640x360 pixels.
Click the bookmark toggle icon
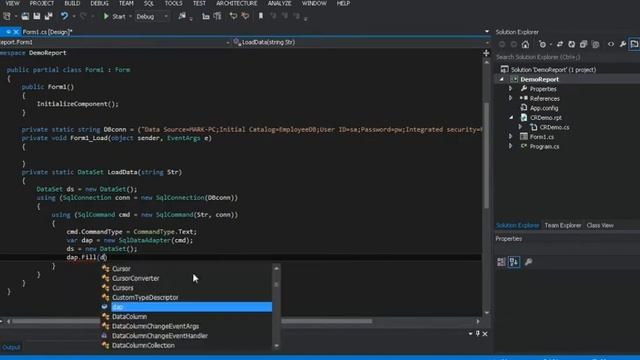[261, 16]
